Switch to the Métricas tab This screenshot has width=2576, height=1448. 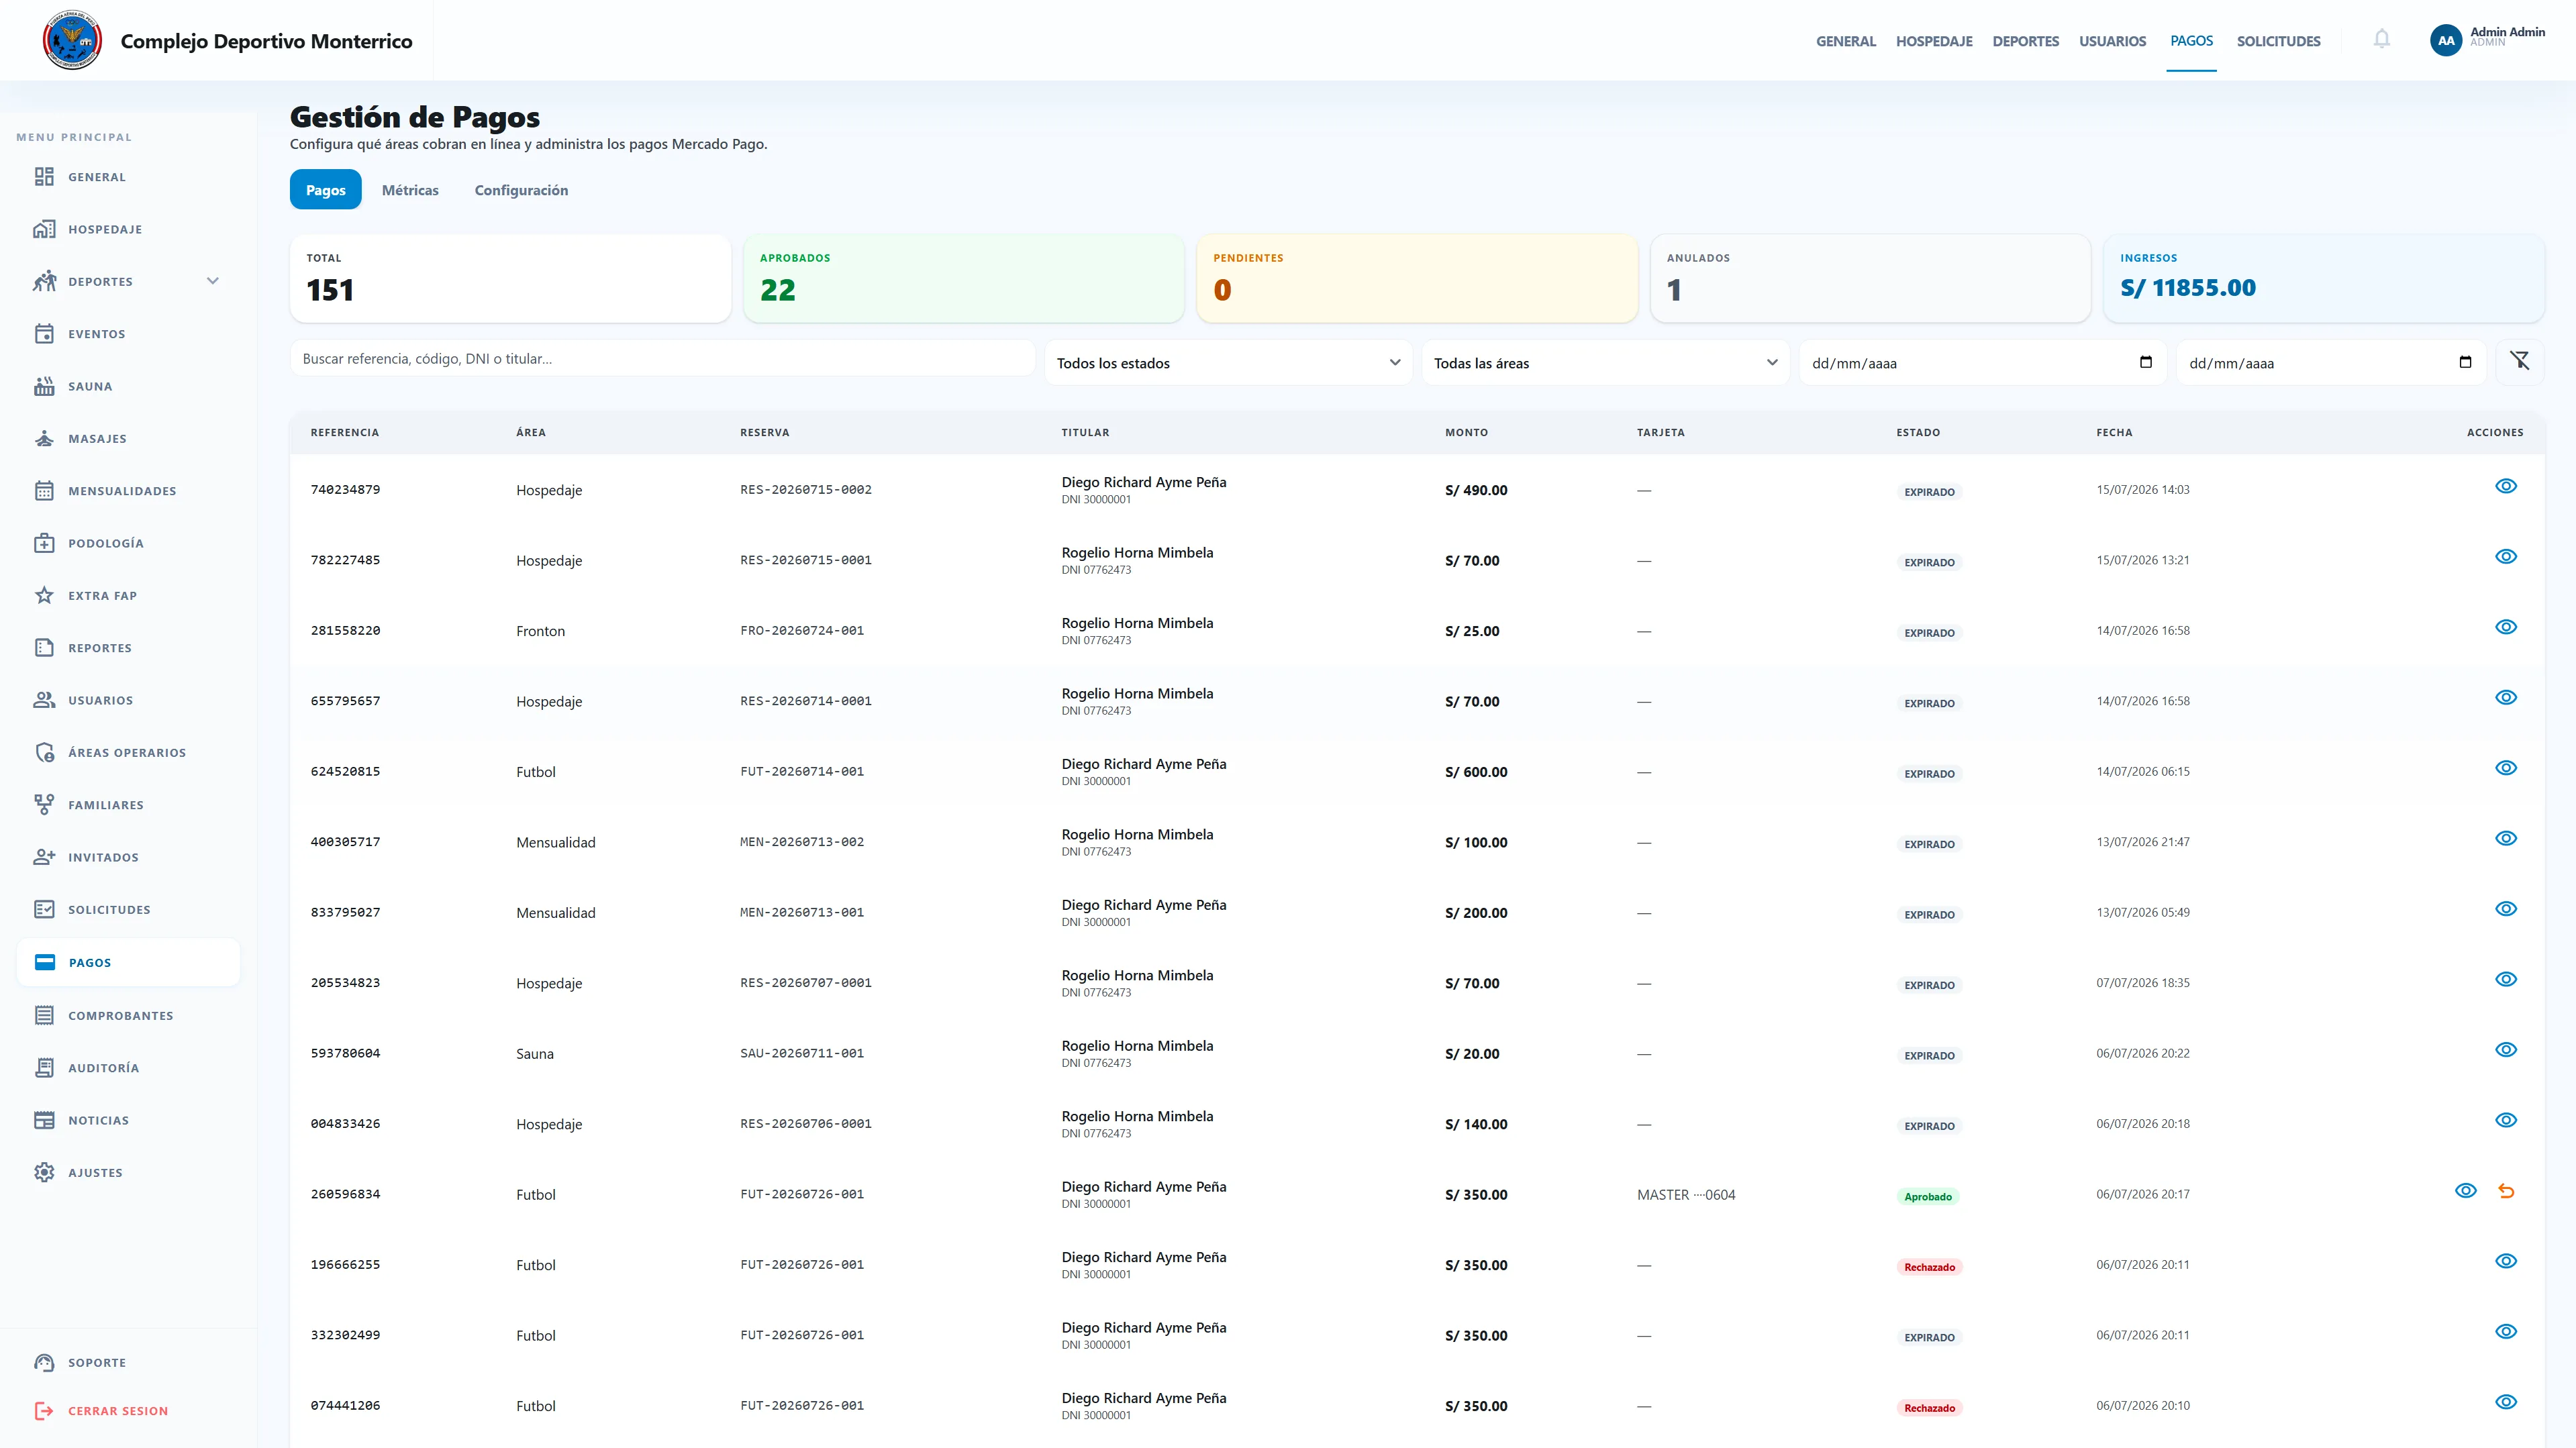tap(410, 190)
